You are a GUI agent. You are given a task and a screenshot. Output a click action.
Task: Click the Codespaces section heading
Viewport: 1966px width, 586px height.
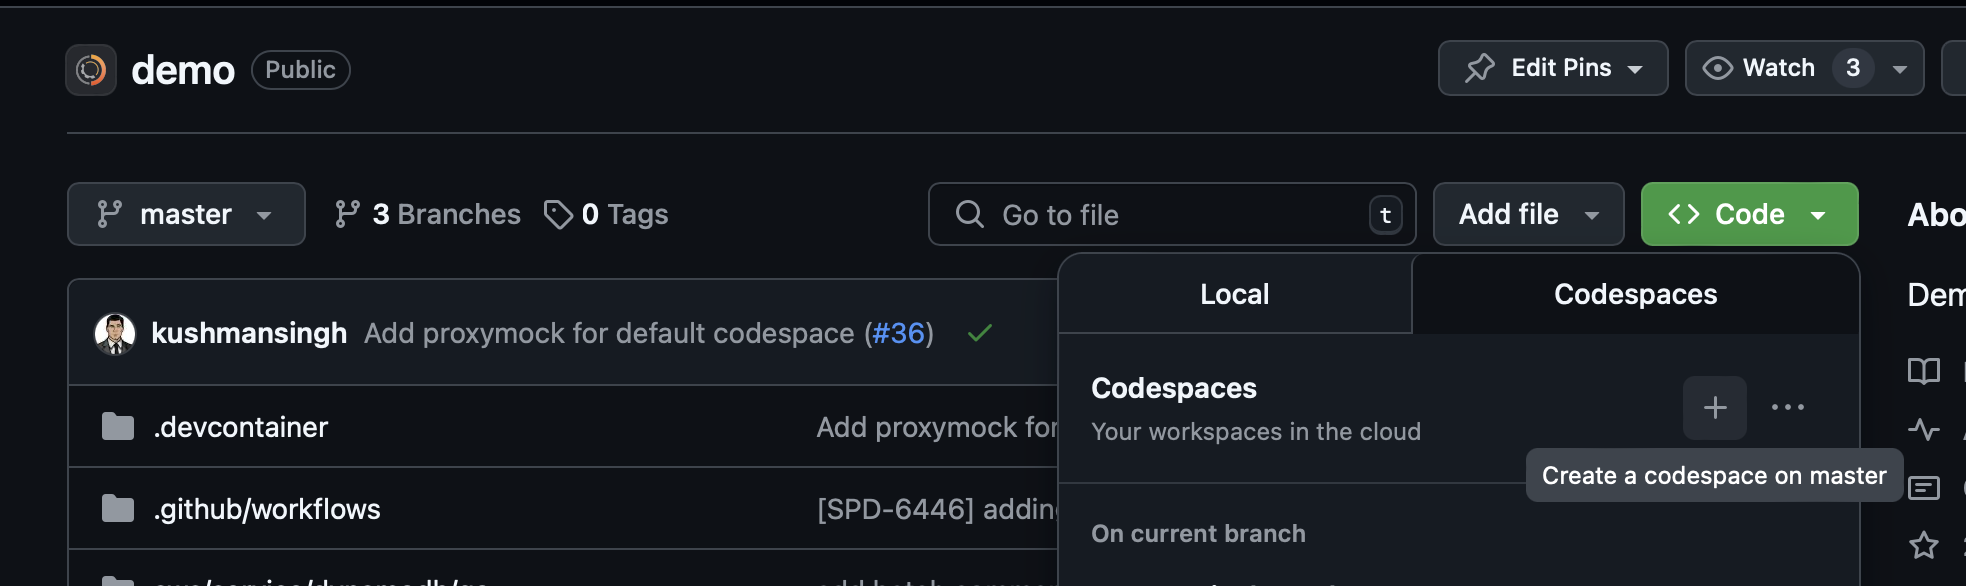click(x=1174, y=388)
